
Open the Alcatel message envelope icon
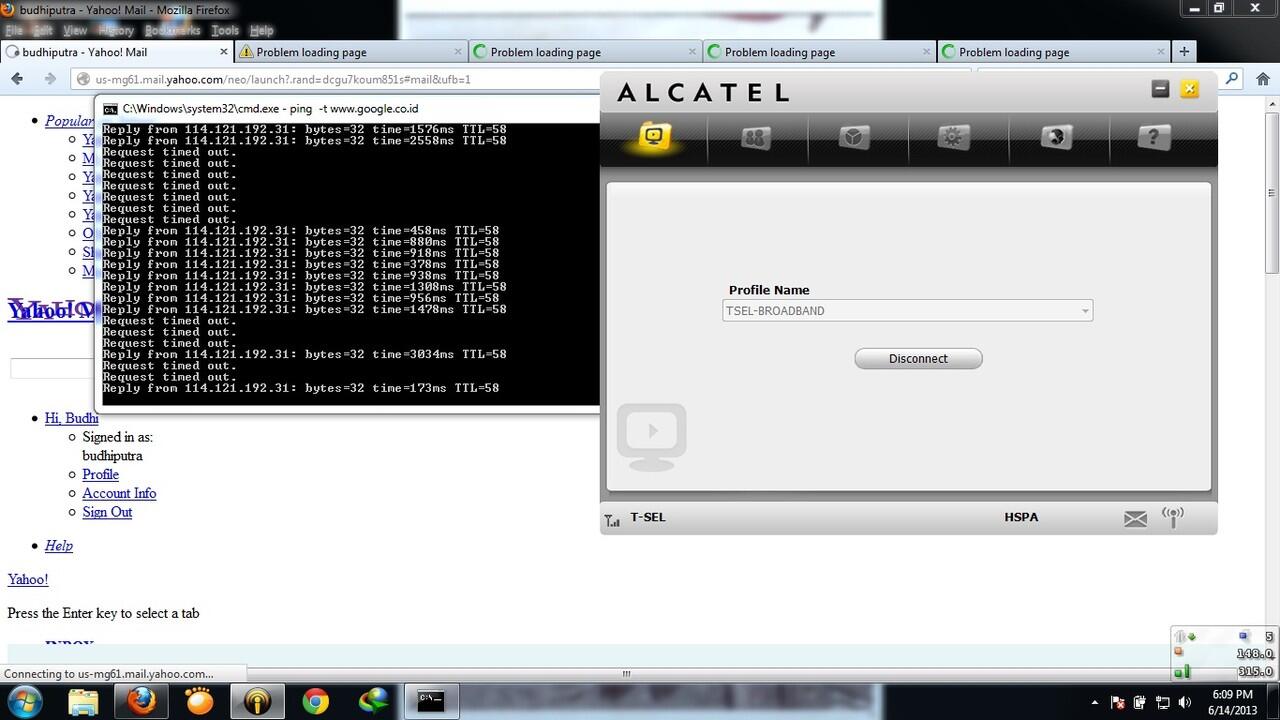(x=1135, y=519)
